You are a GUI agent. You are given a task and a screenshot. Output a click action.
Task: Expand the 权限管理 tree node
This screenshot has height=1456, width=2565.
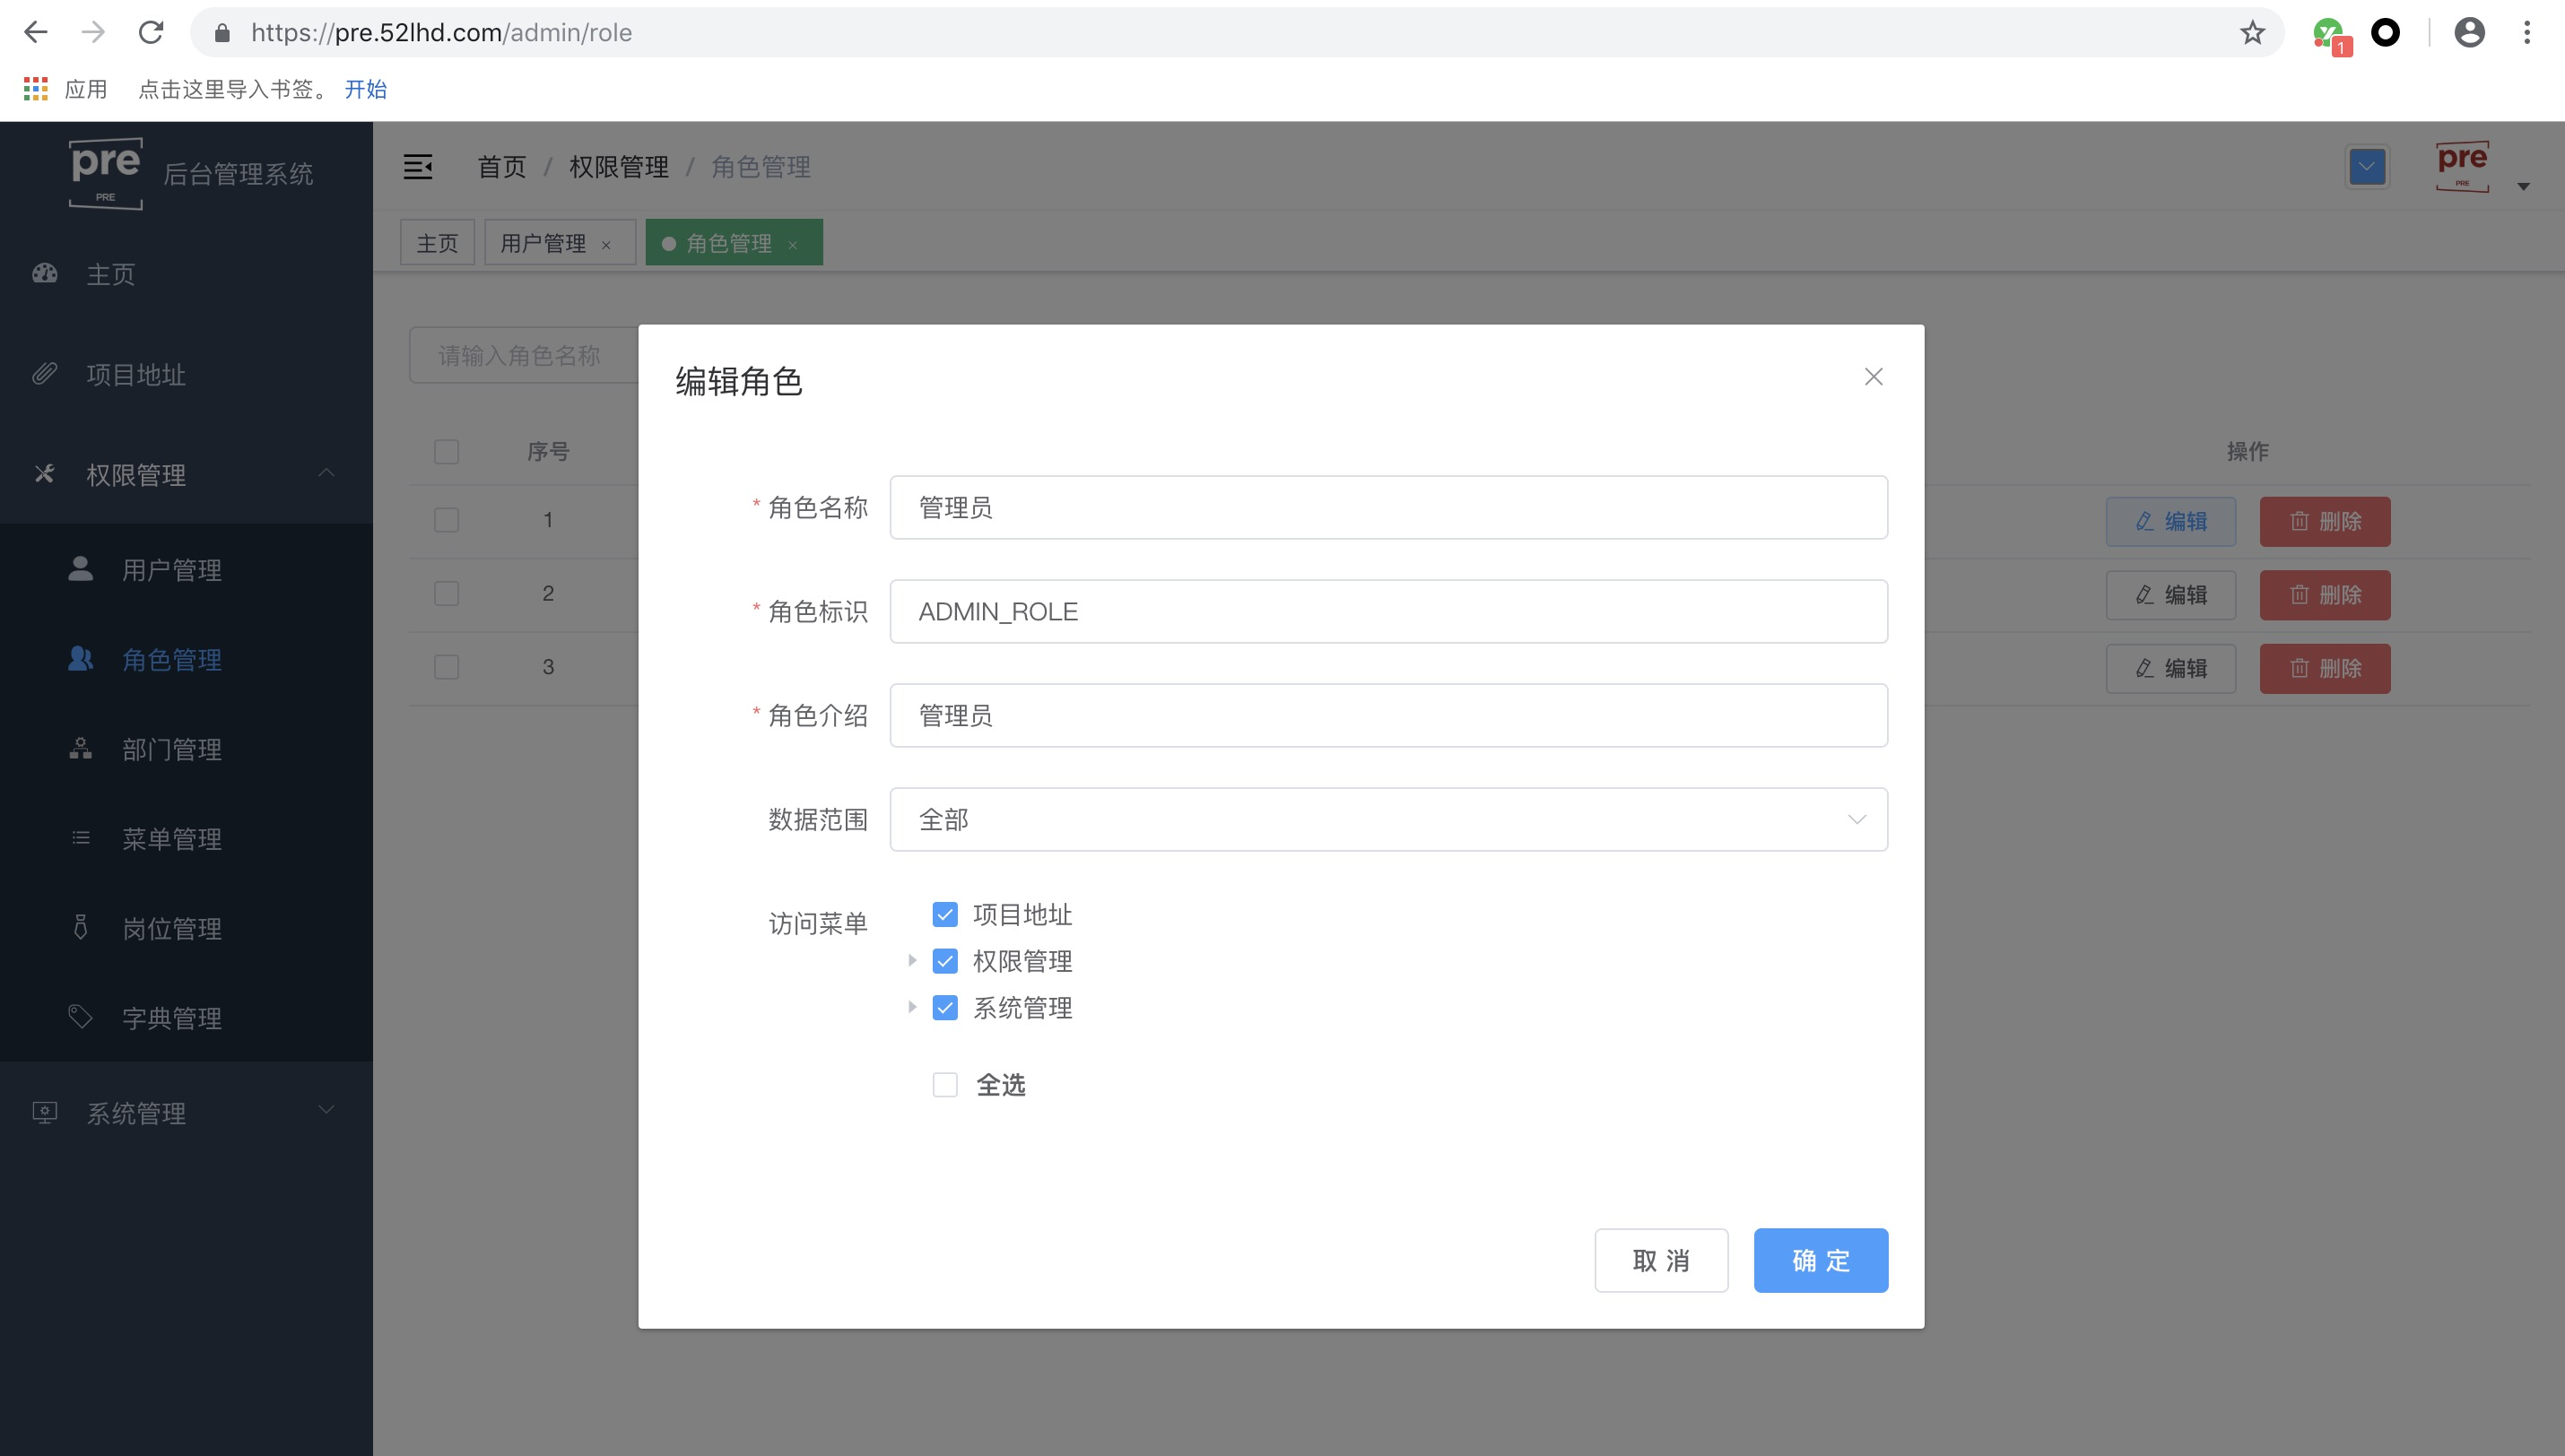912,960
